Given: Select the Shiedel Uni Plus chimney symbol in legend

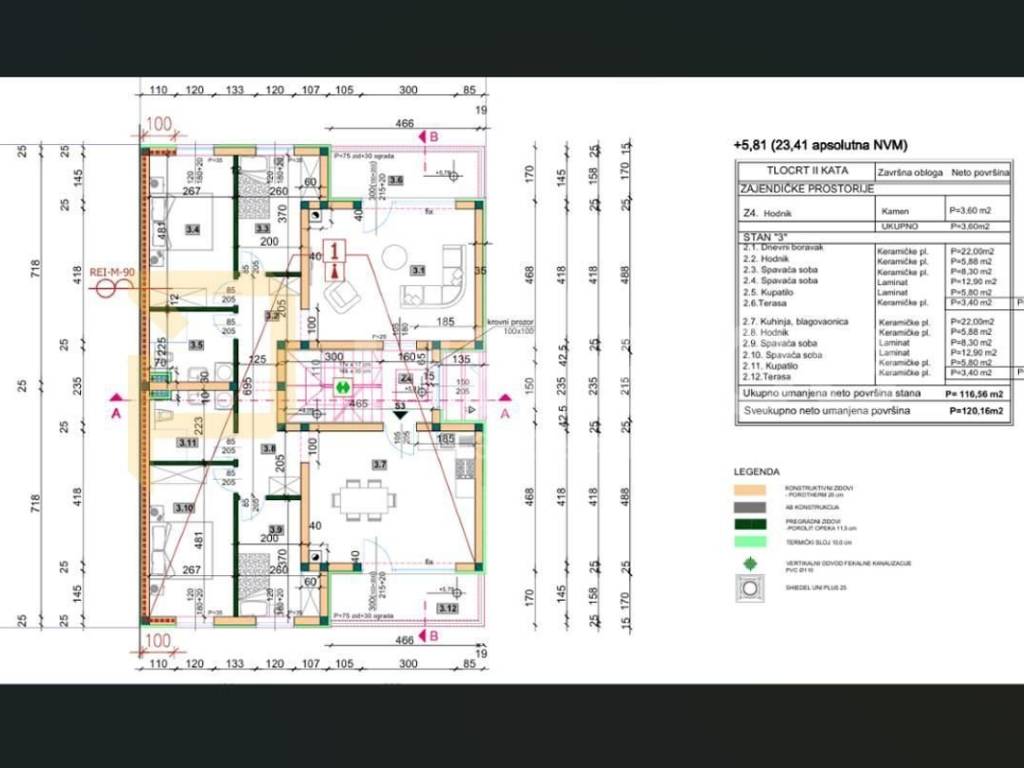Looking at the screenshot, I should coord(748,589).
